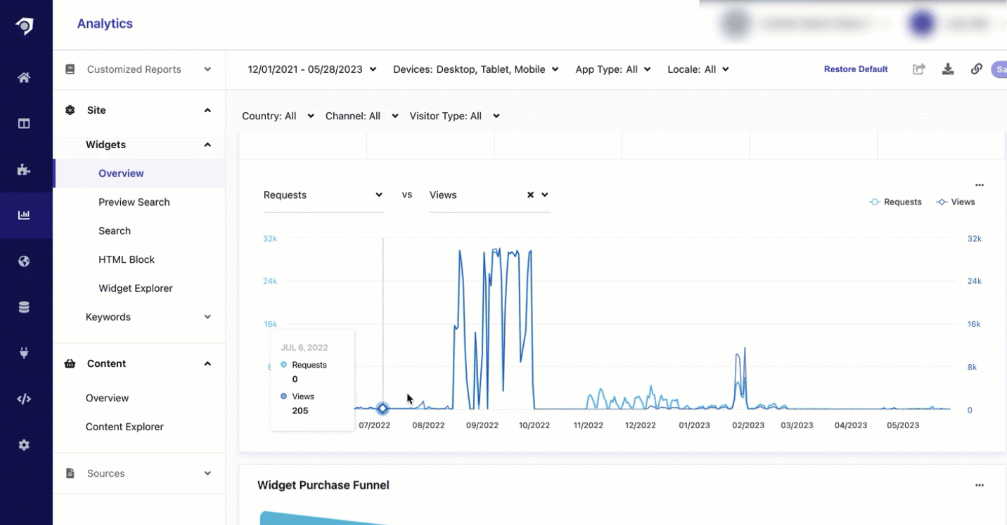Click the Site gear icon in menu

coord(70,110)
